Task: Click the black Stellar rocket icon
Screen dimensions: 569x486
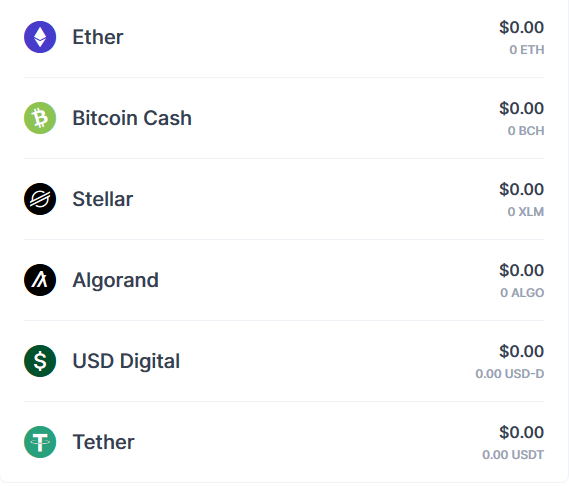Action: point(40,199)
